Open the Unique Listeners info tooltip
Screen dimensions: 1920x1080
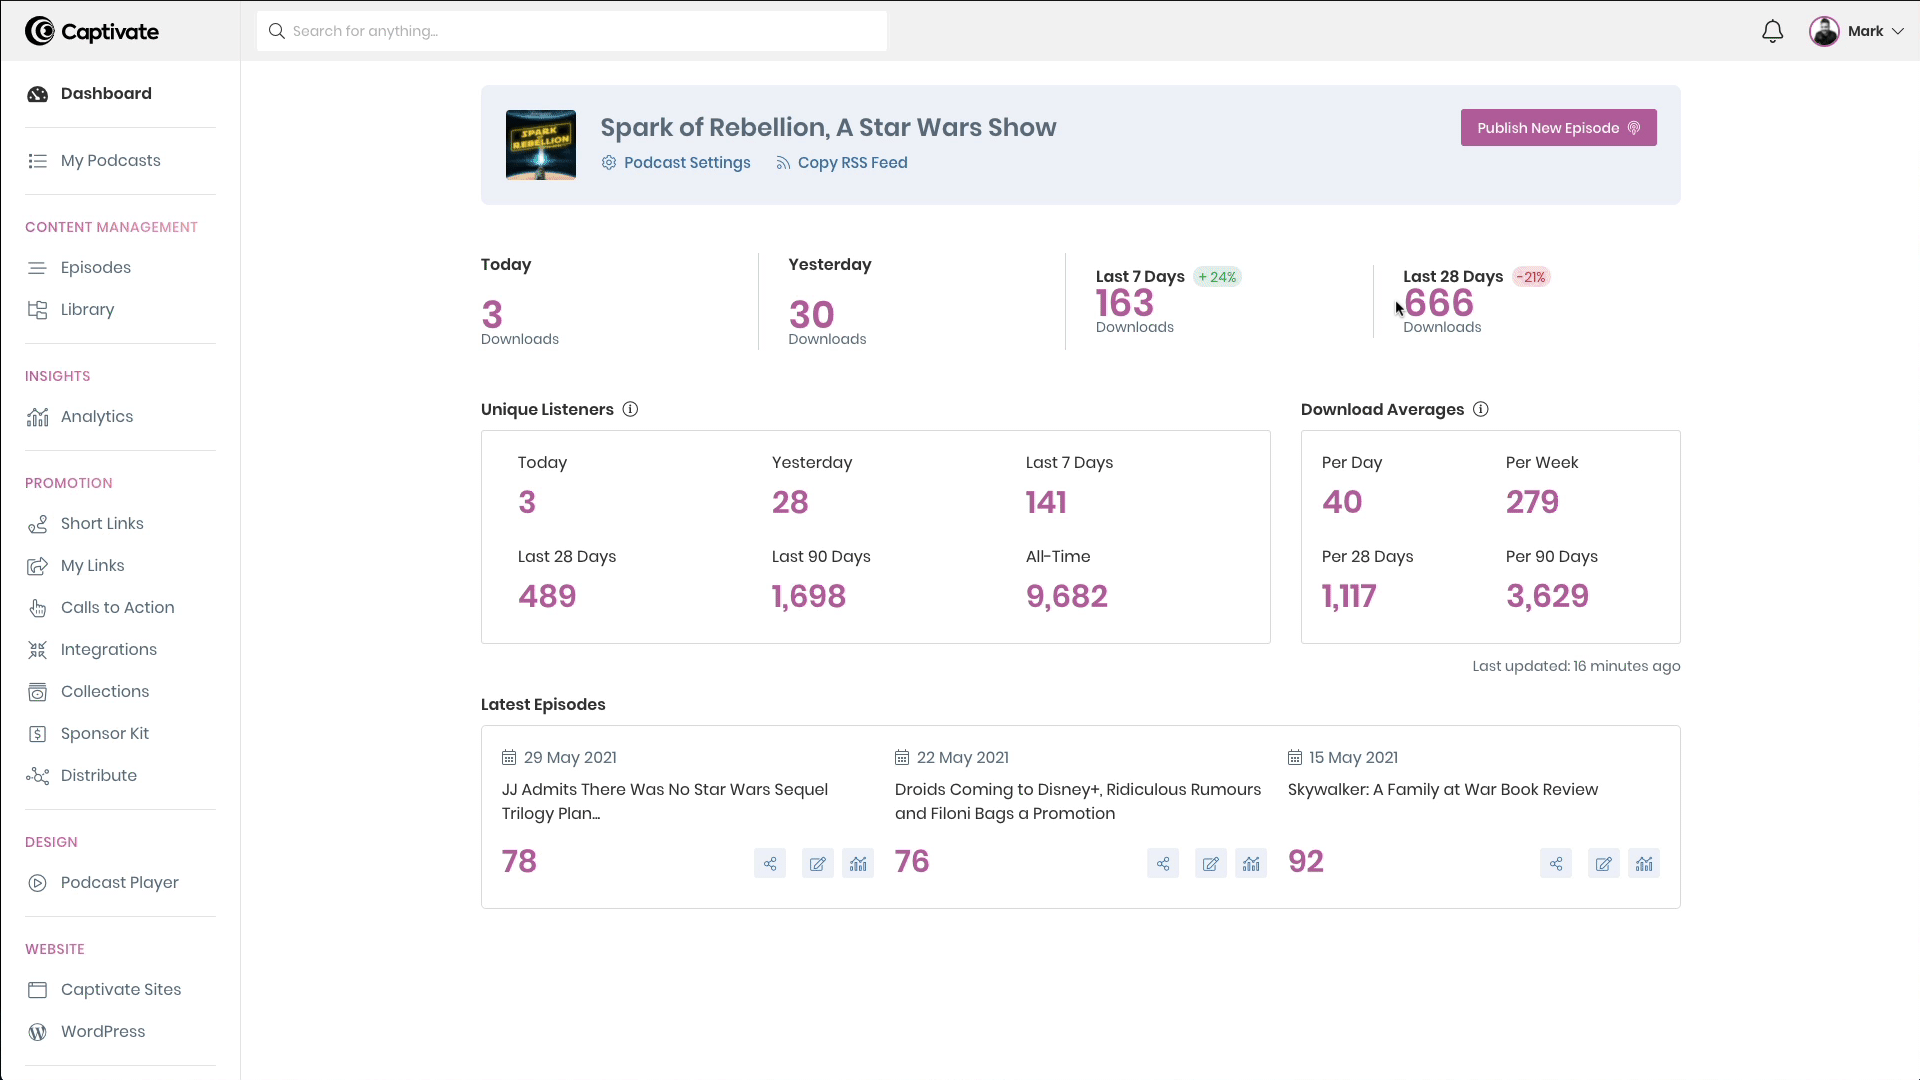[630, 409]
